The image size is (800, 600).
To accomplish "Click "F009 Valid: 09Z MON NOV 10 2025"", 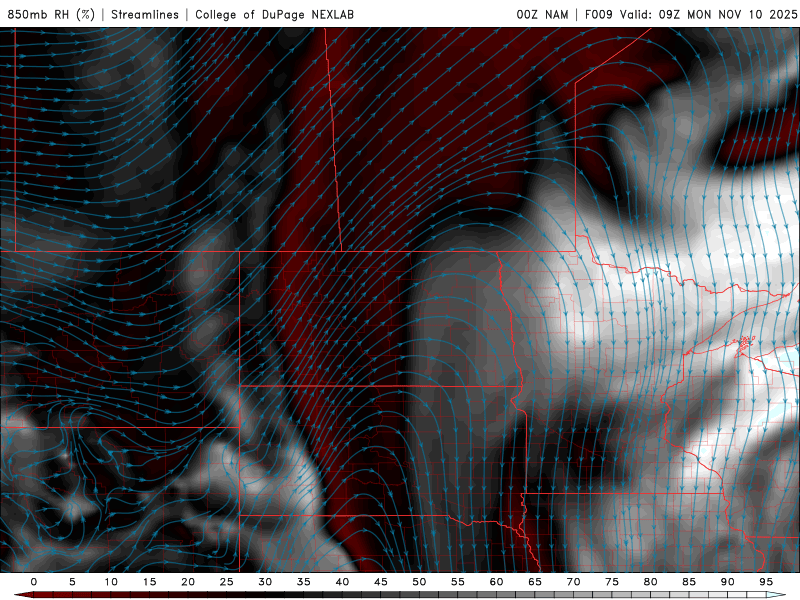I will (x=691, y=14).
